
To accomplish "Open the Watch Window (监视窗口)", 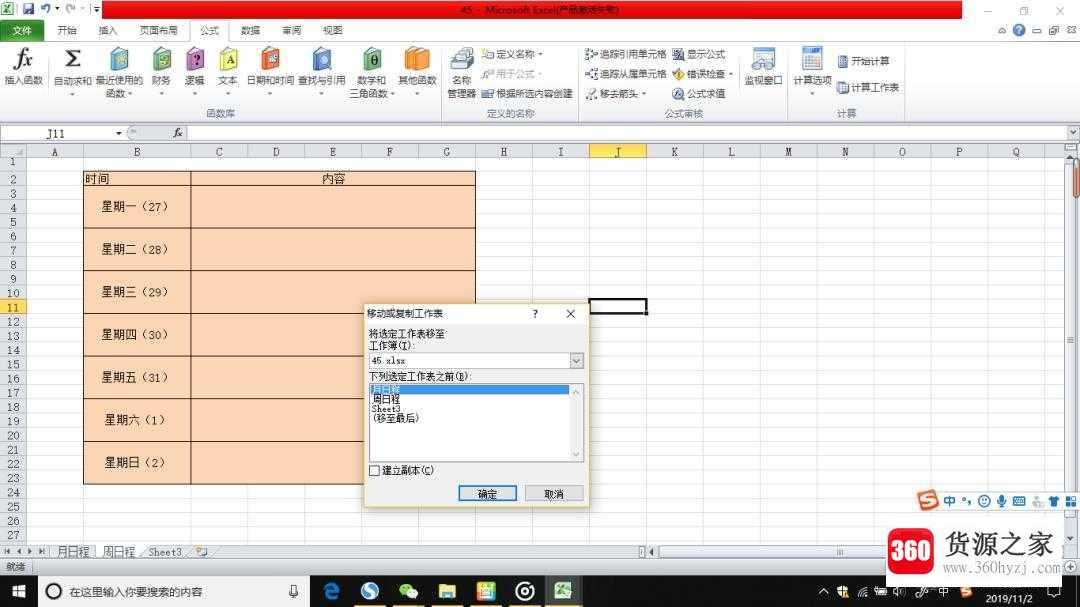I will coord(763,67).
